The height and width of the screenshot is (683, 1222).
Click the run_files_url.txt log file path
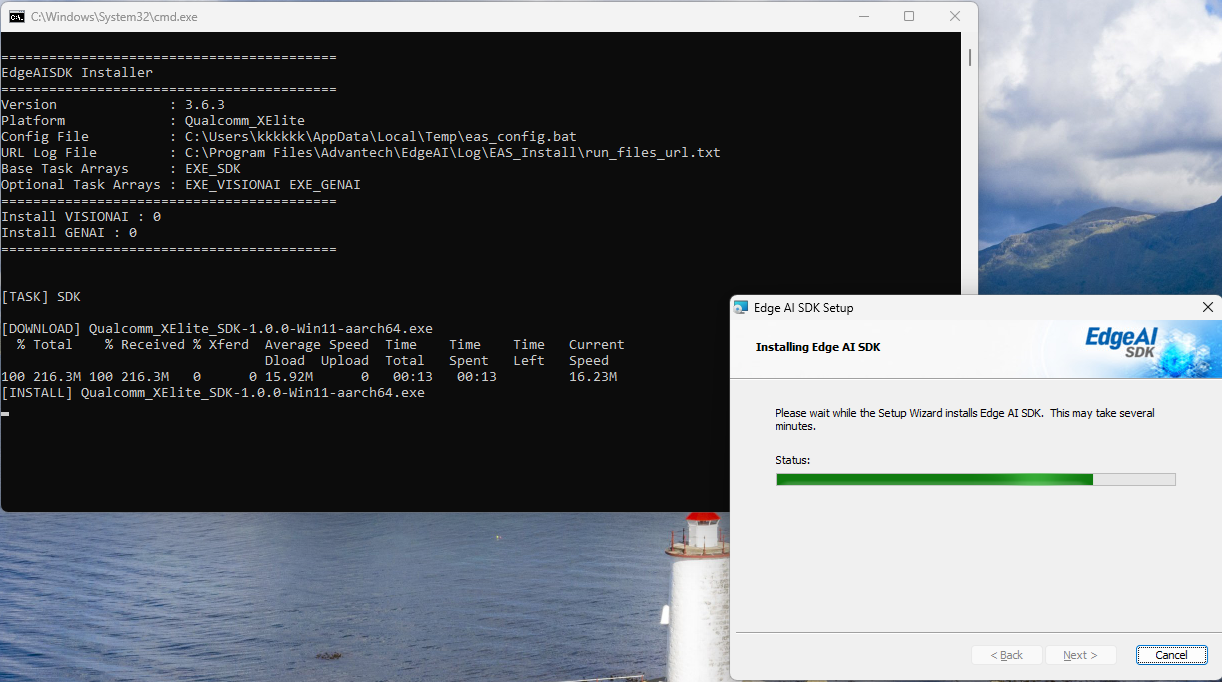[x=453, y=152]
